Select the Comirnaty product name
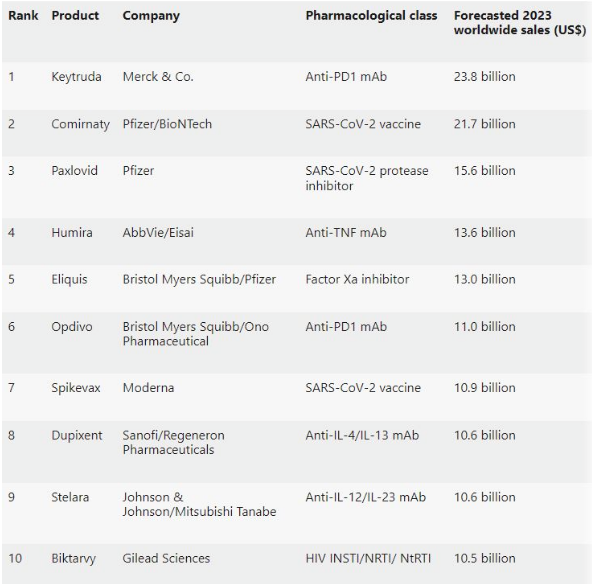Image resolution: width=592 pixels, height=584 pixels. (x=80, y=124)
